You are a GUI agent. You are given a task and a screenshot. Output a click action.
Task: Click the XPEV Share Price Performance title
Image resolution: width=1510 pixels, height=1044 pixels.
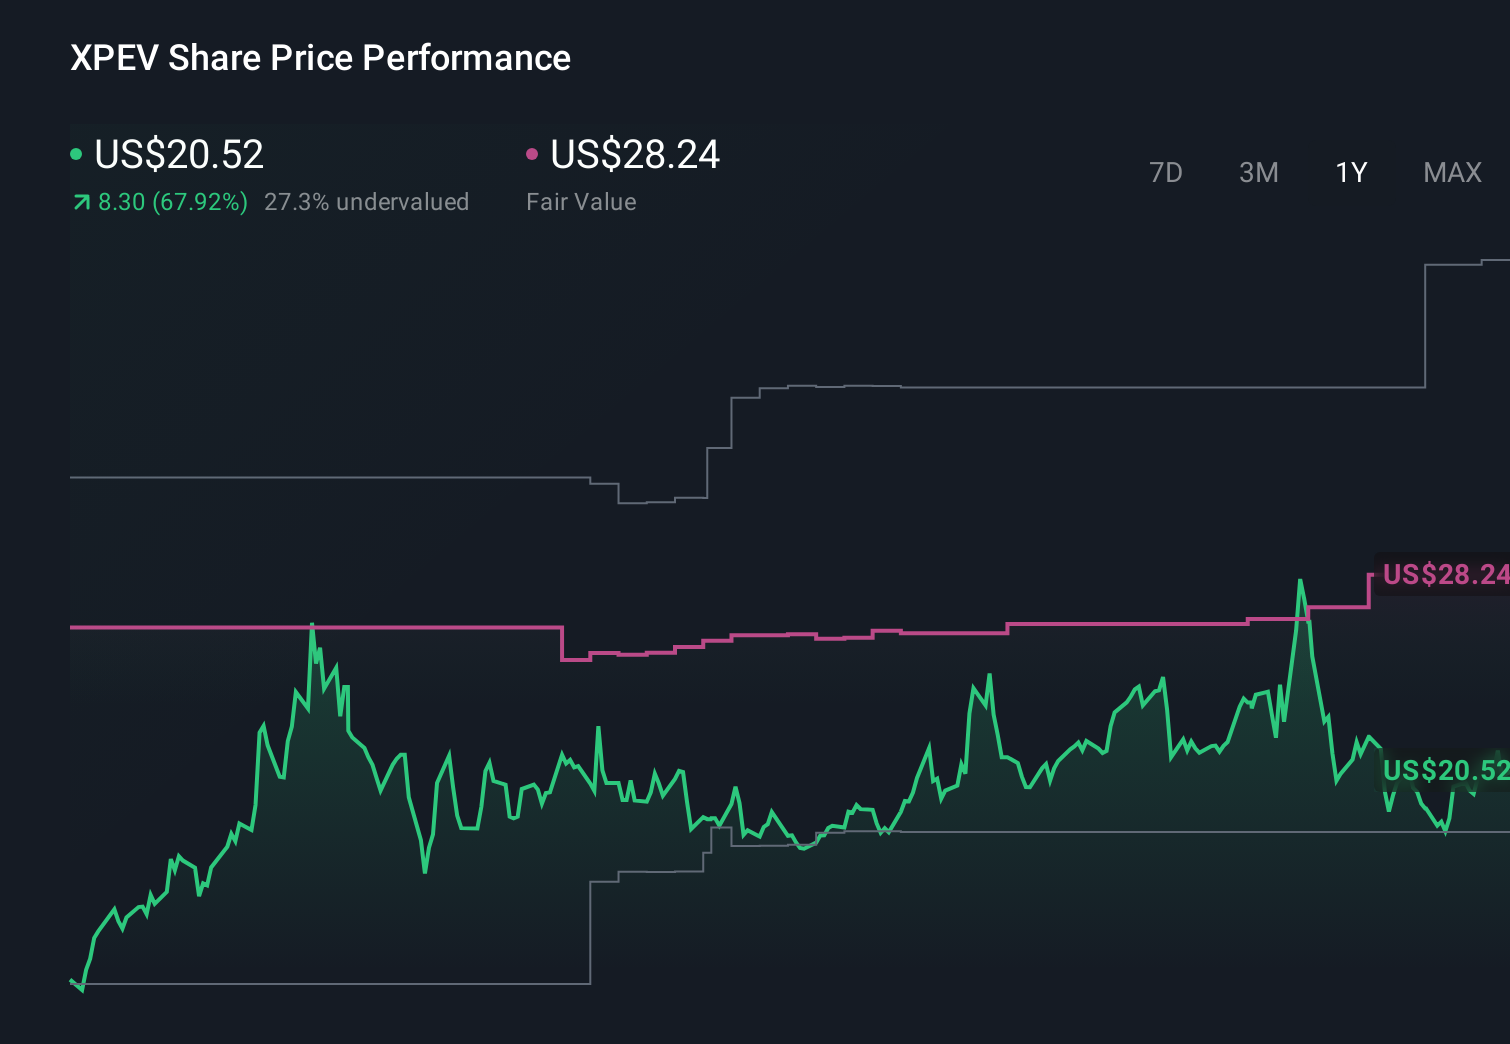pos(320,58)
